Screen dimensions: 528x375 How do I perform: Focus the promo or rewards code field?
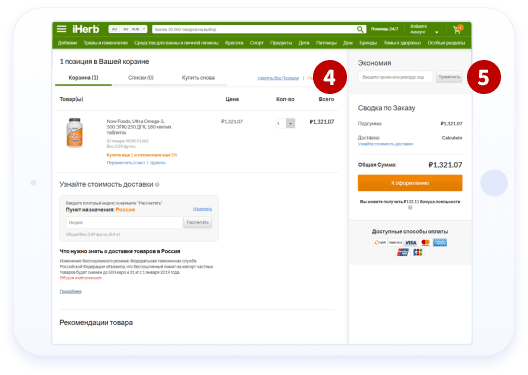pos(395,77)
